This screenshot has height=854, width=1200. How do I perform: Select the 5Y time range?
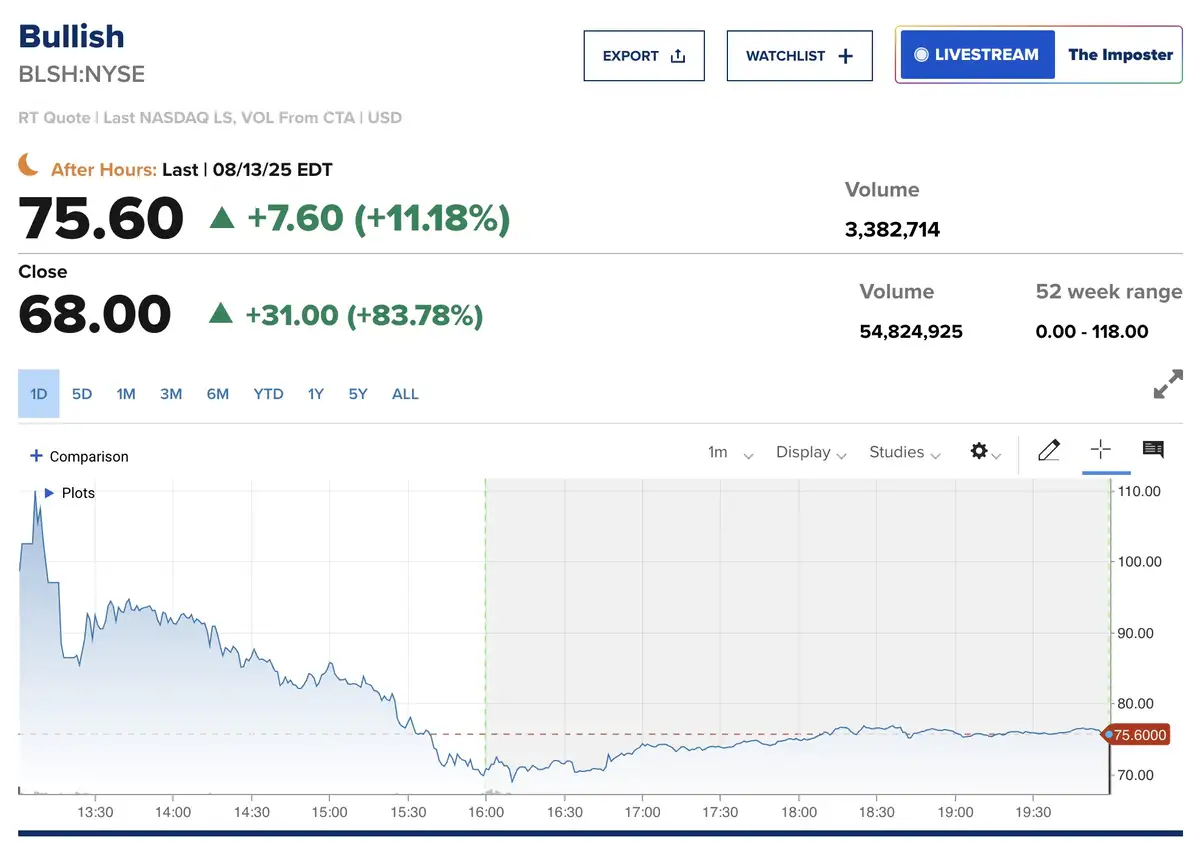pyautogui.click(x=358, y=394)
